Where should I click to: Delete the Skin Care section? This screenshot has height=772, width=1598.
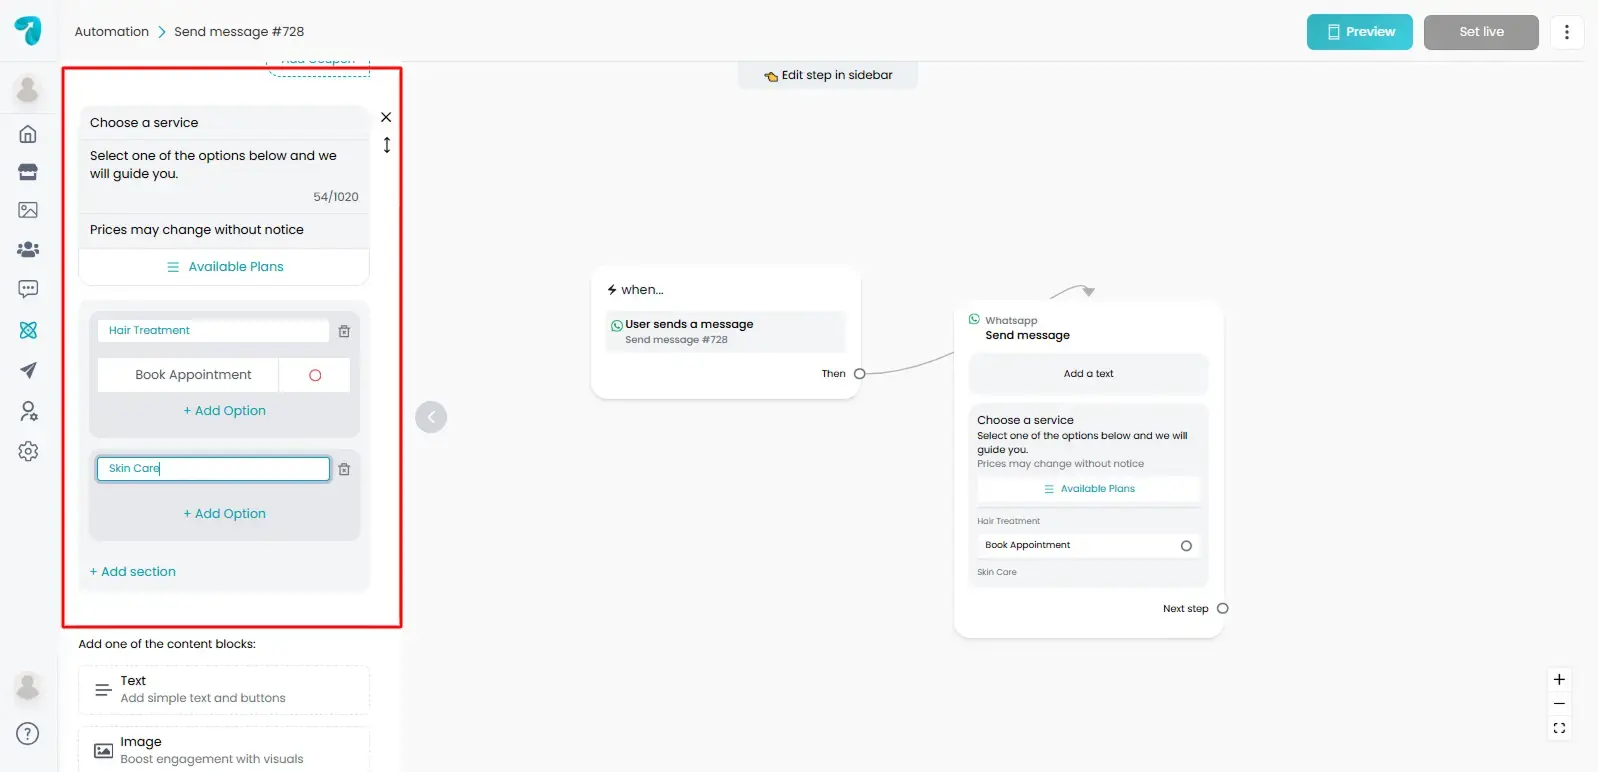tap(344, 469)
